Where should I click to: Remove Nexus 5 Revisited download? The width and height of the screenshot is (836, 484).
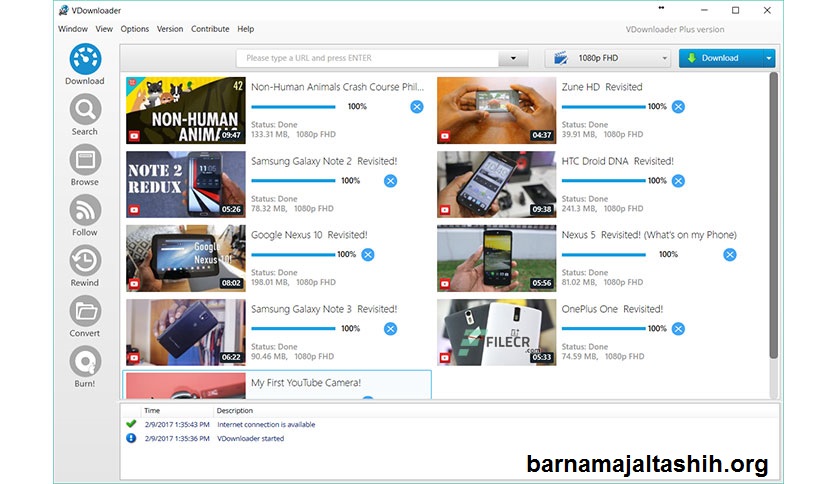point(730,254)
